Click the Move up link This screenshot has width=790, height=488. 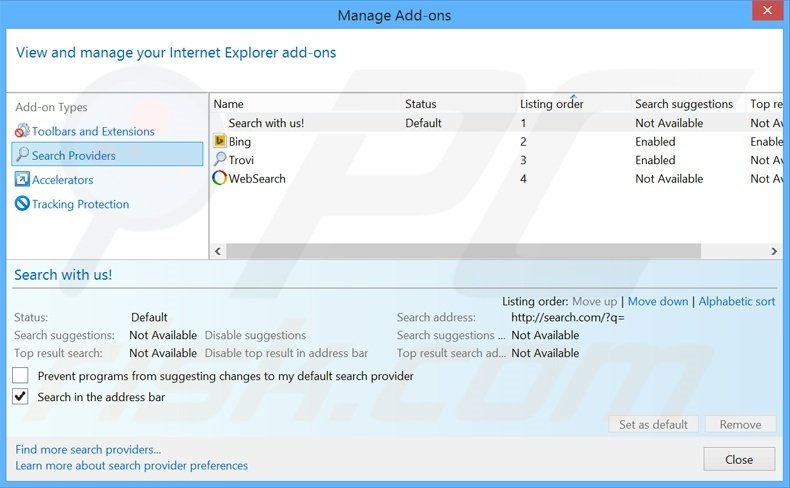[594, 301]
